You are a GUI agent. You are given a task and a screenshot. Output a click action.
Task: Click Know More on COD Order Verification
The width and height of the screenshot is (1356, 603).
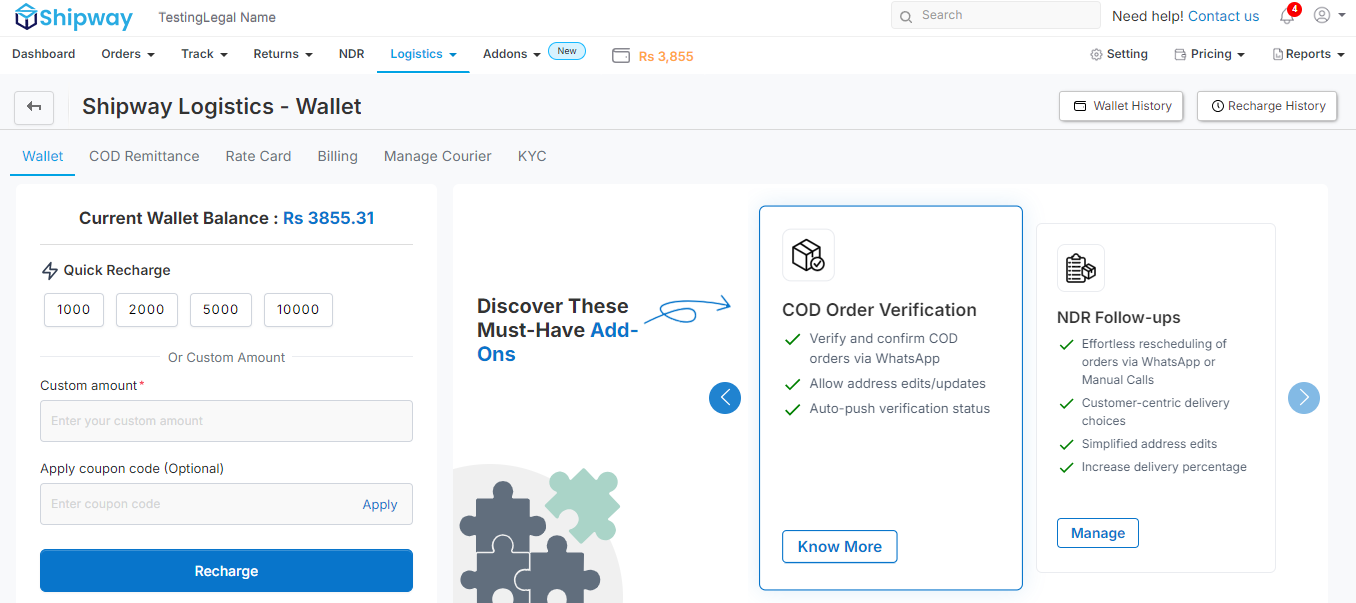point(840,547)
